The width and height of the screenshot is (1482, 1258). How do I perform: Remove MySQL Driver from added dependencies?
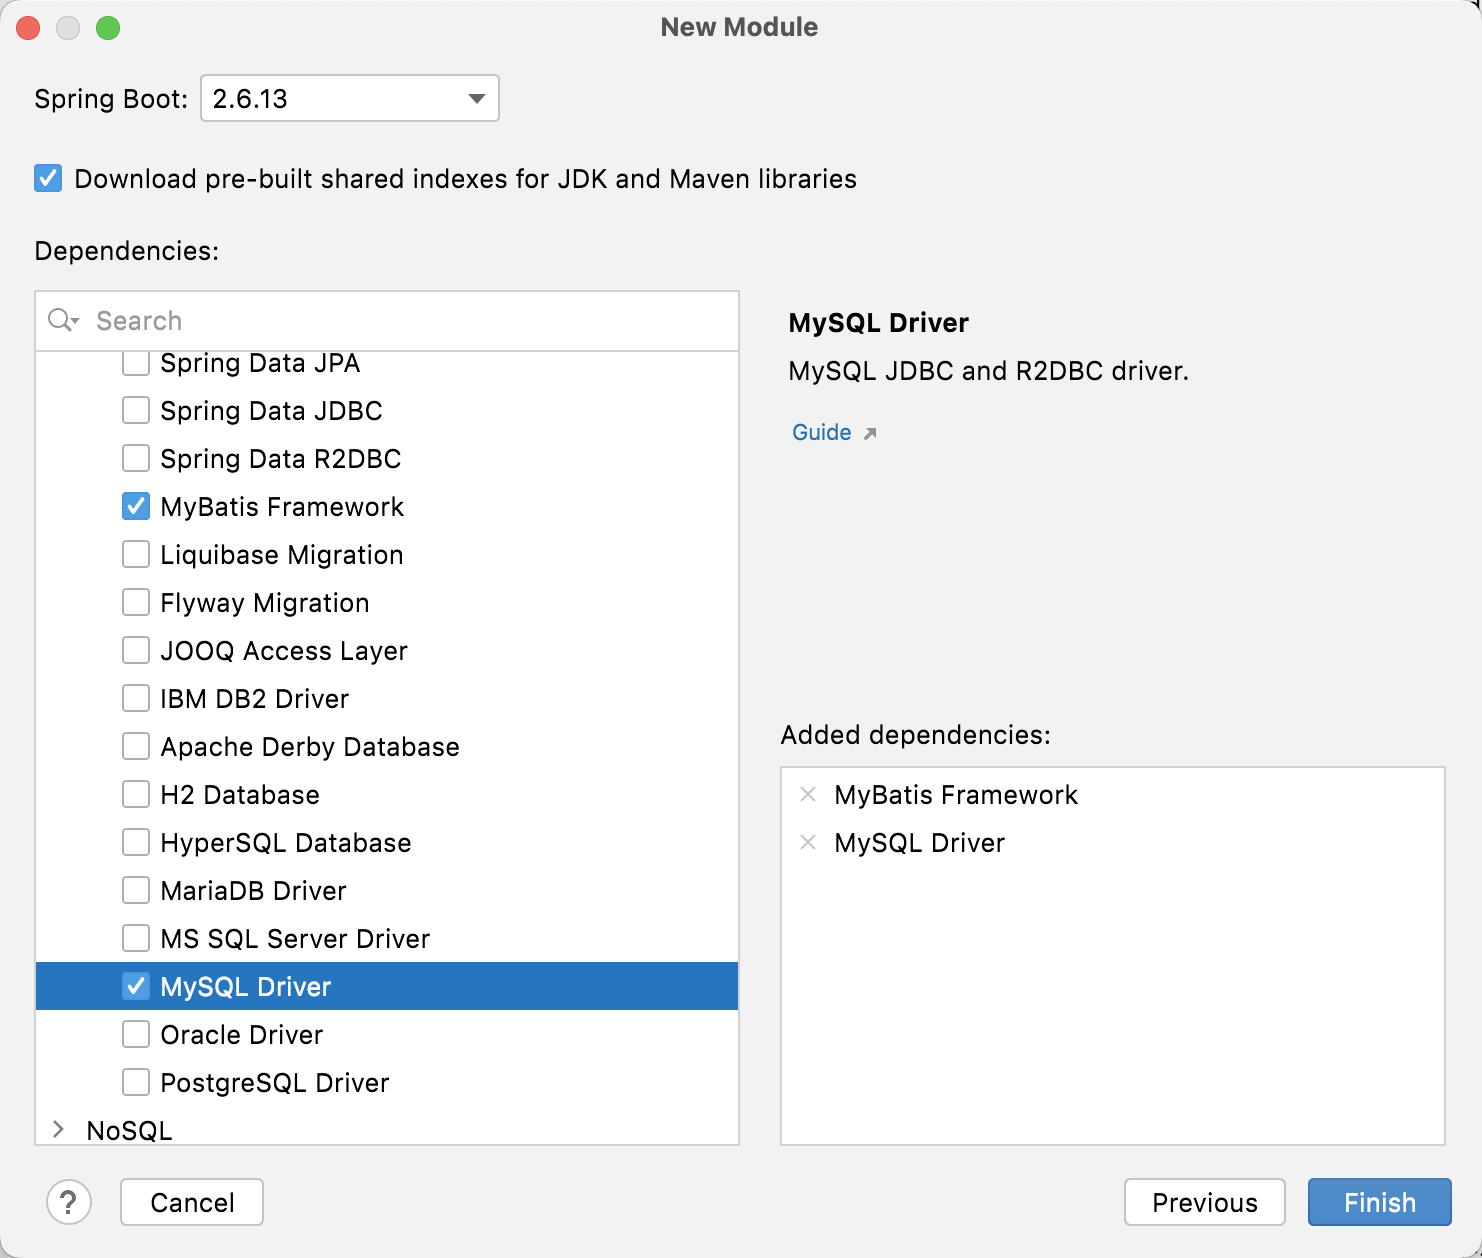(x=808, y=842)
